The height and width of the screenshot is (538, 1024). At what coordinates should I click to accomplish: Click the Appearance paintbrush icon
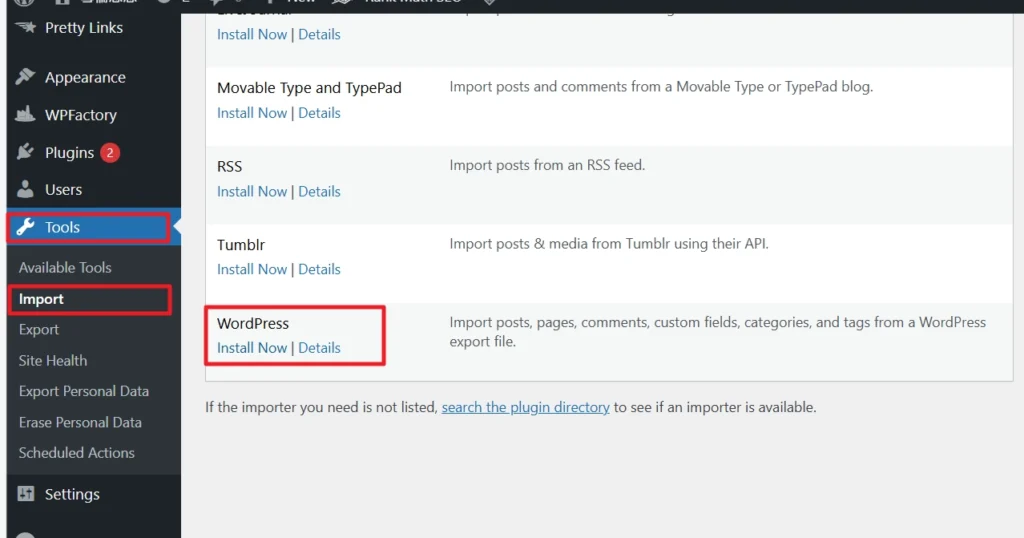(x=25, y=77)
